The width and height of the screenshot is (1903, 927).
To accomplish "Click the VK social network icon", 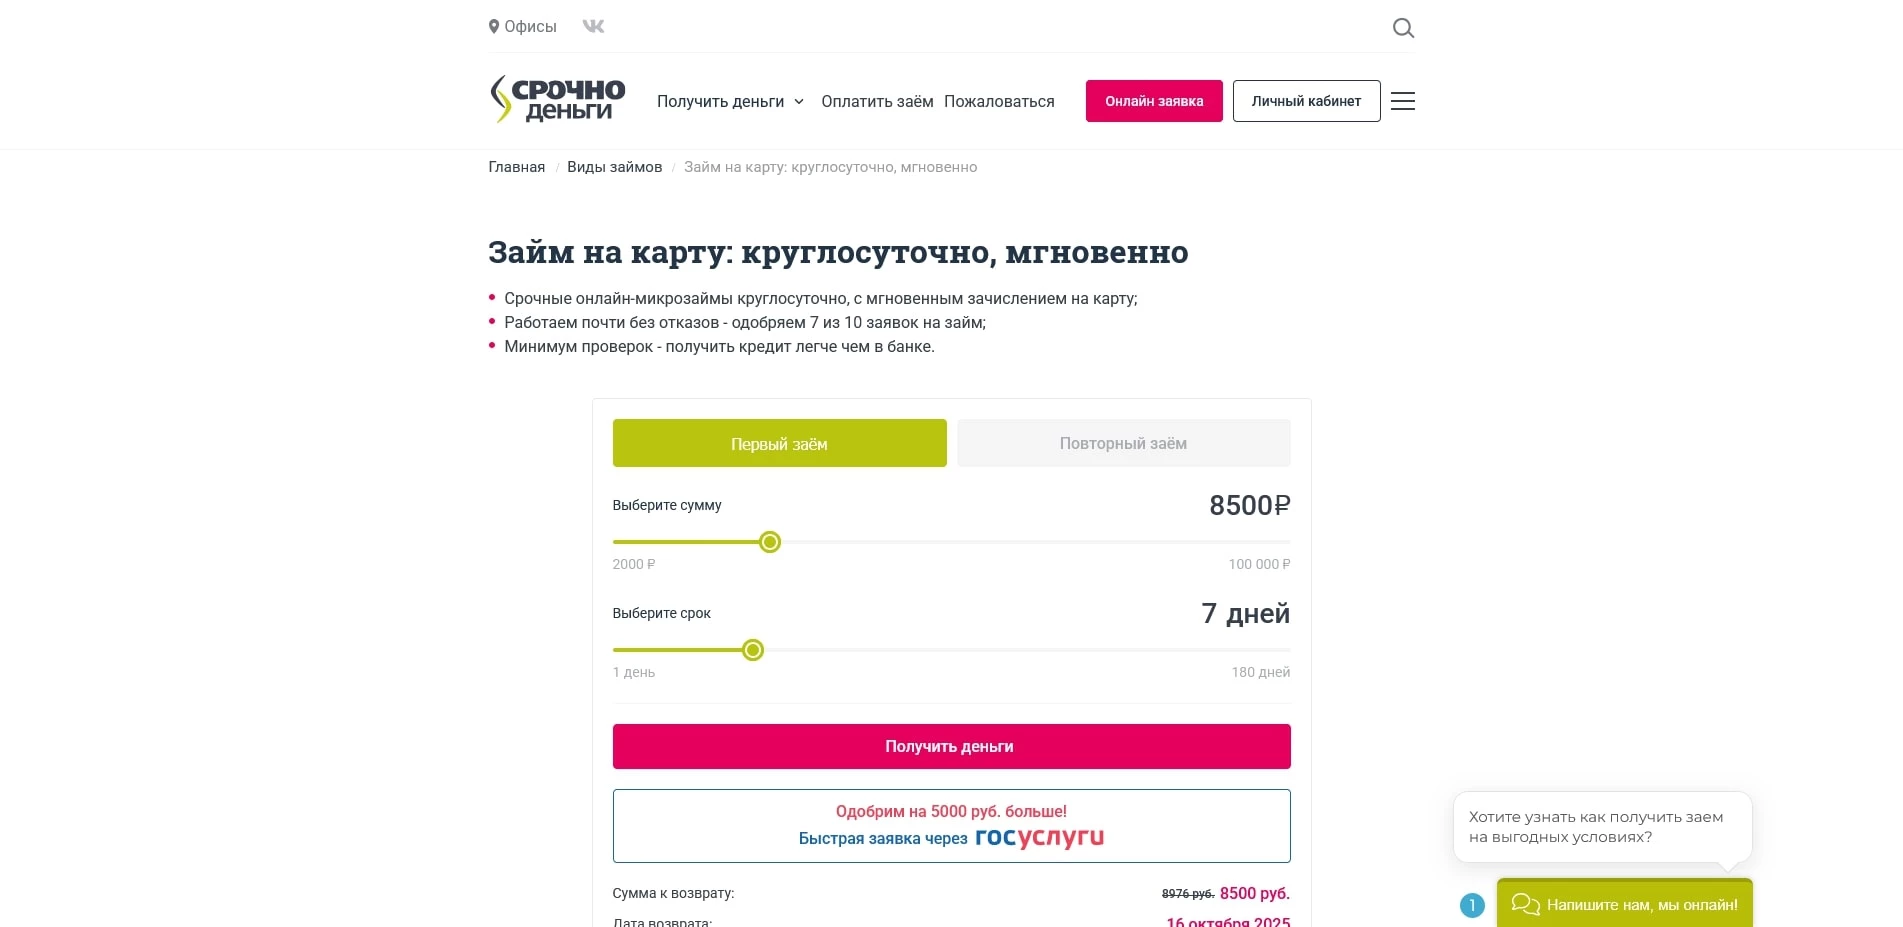I will [x=593, y=27].
